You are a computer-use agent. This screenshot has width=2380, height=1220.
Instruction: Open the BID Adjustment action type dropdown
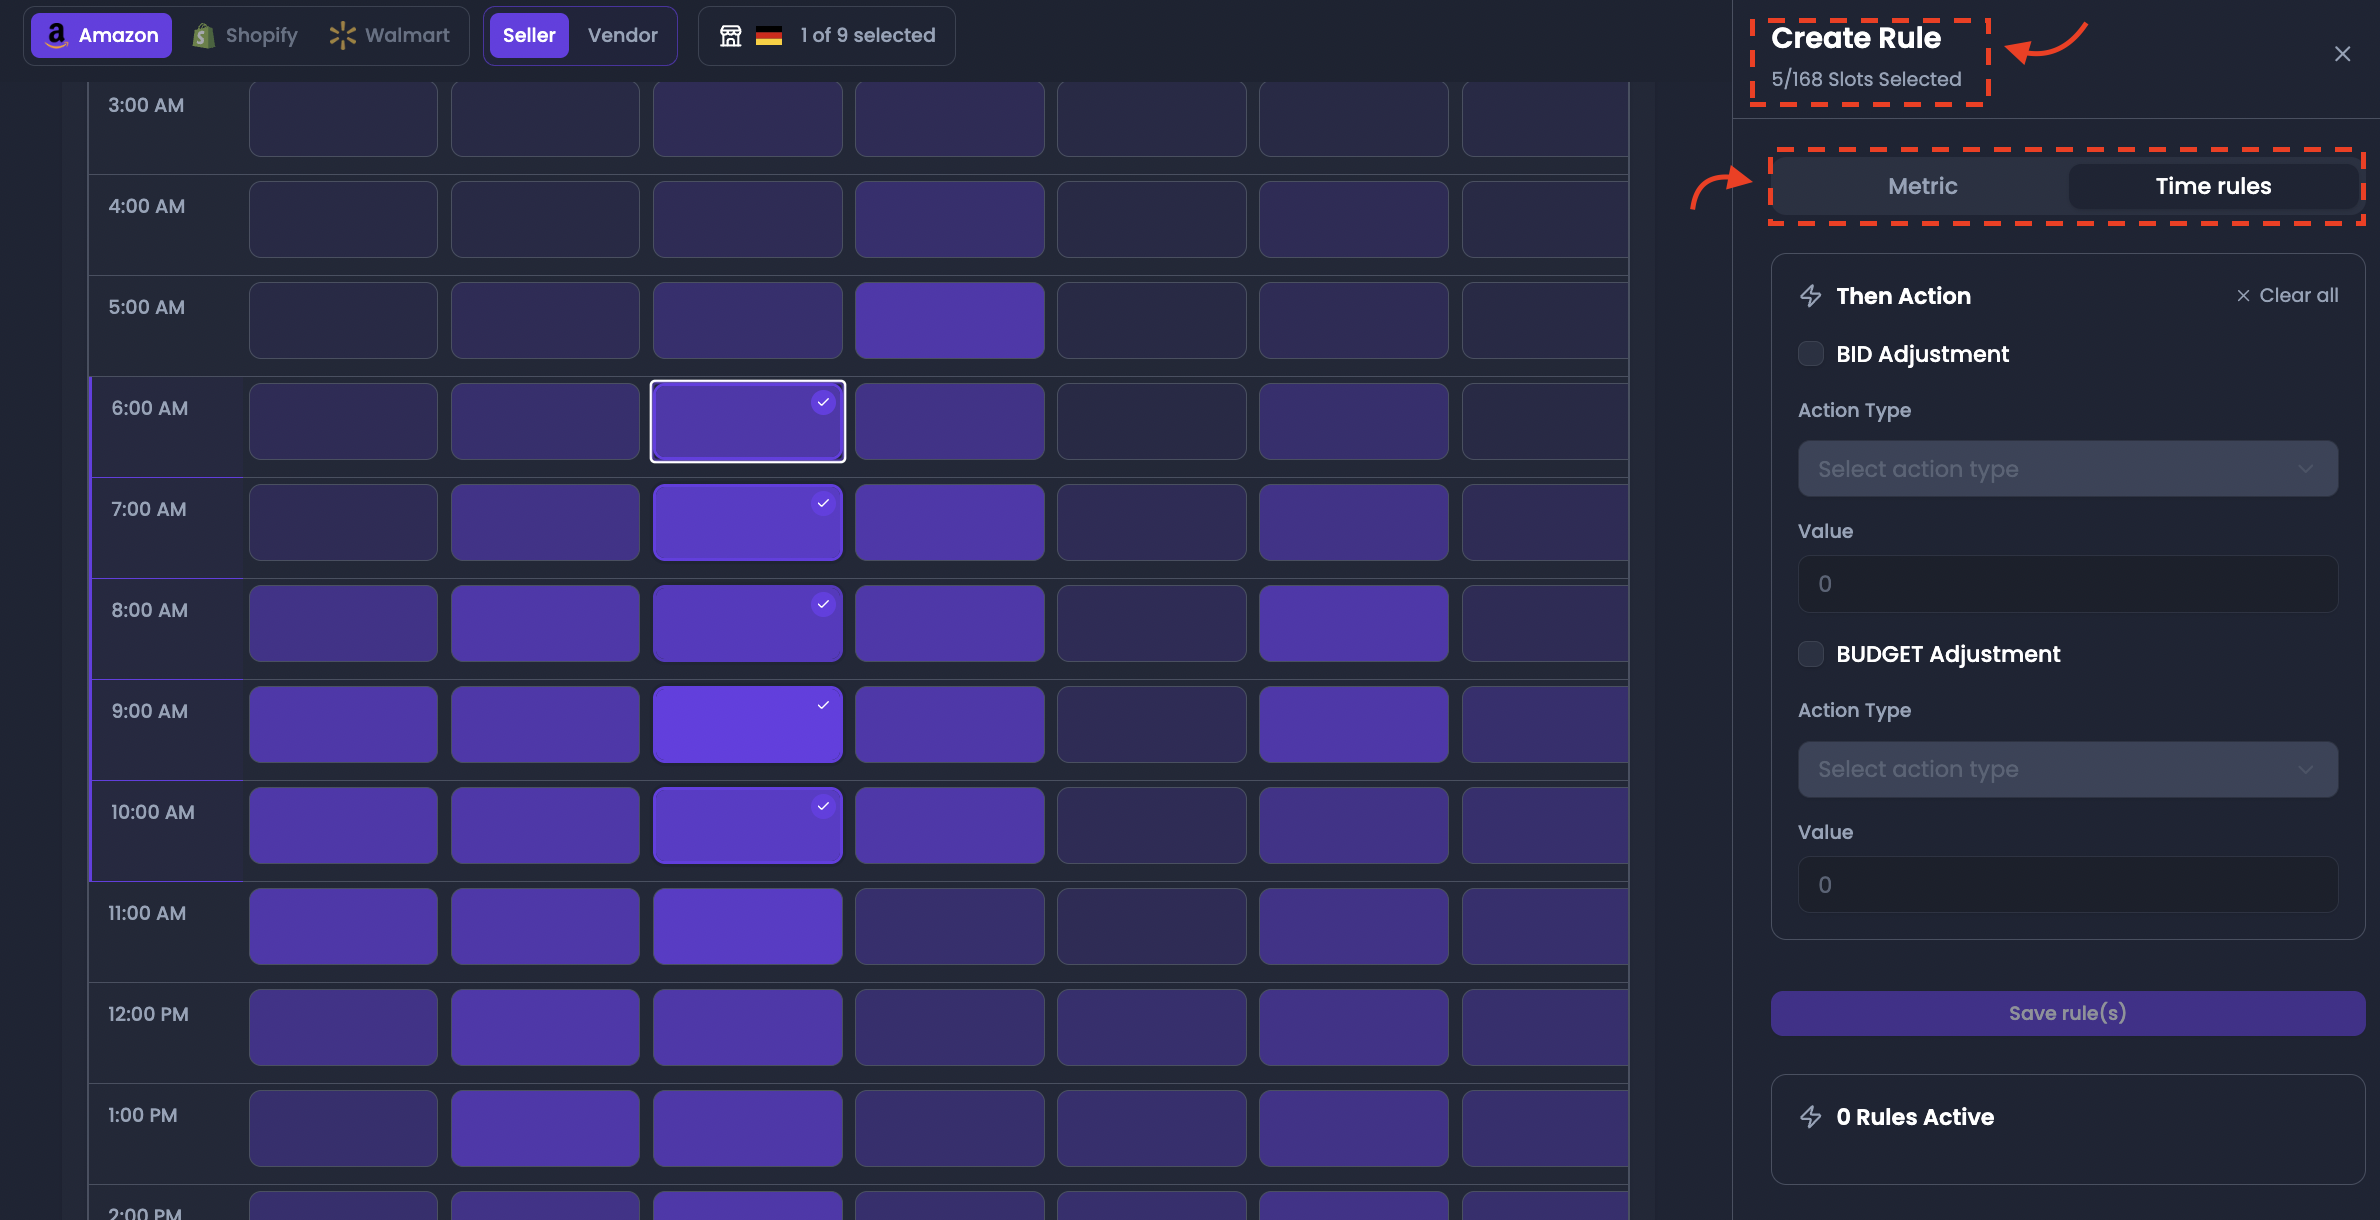[2068, 469]
